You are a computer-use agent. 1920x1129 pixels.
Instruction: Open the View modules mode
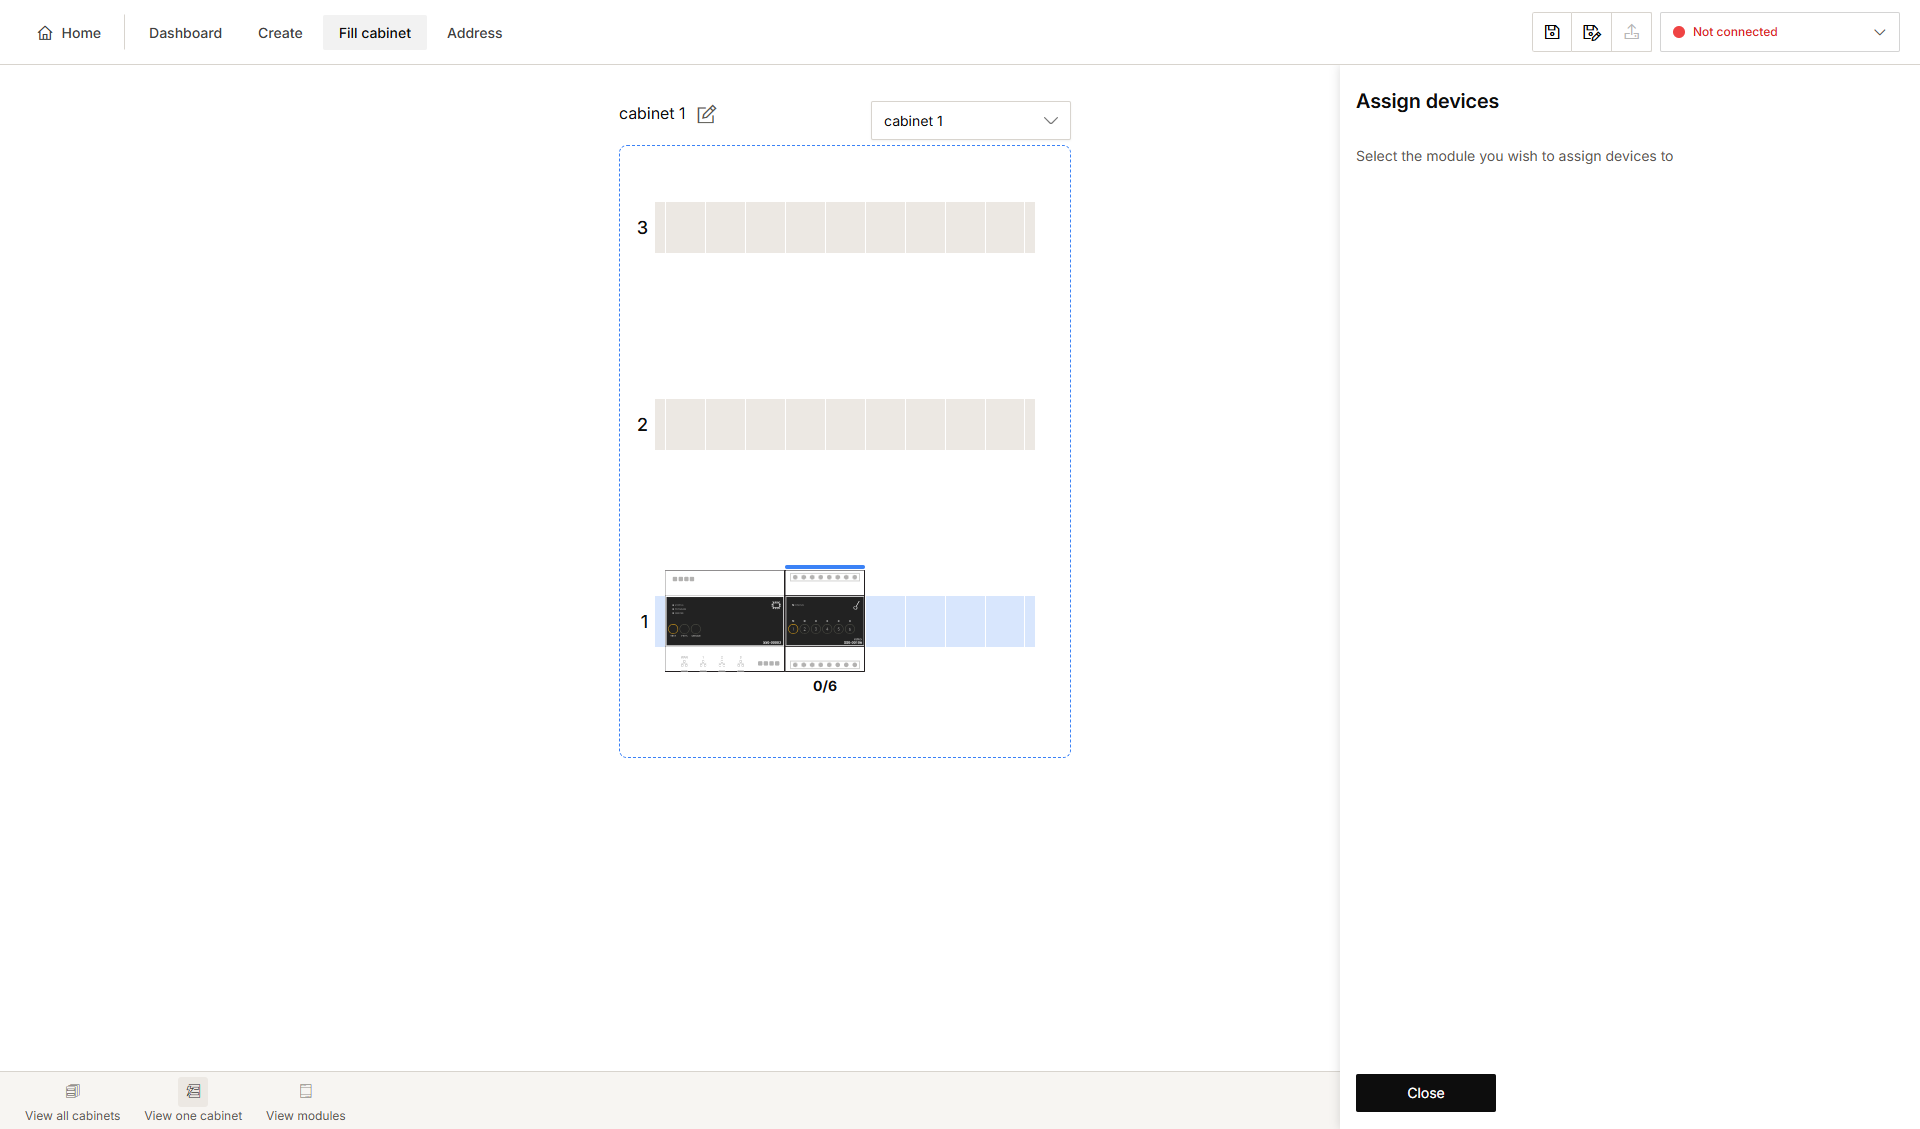pyautogui.click(x=306, y=1101)
